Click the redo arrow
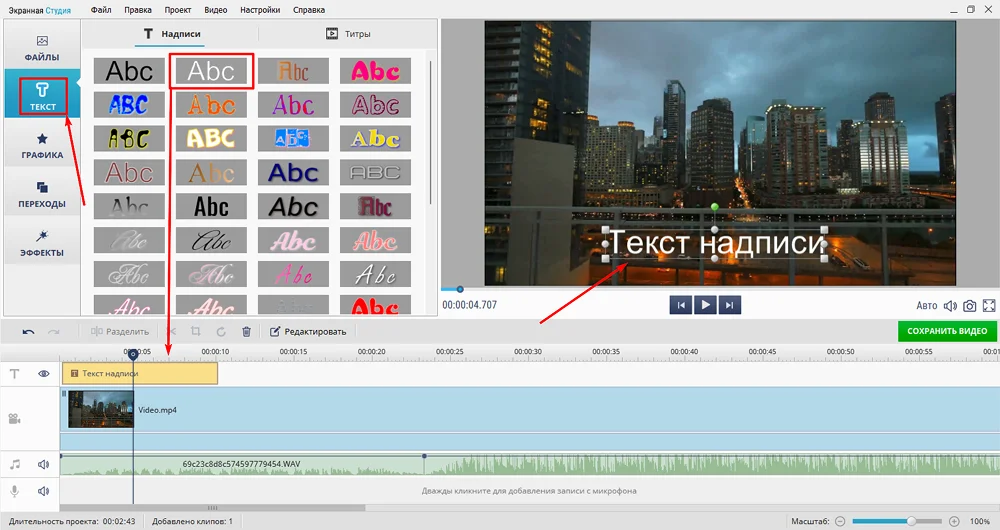 click(54, 332)
